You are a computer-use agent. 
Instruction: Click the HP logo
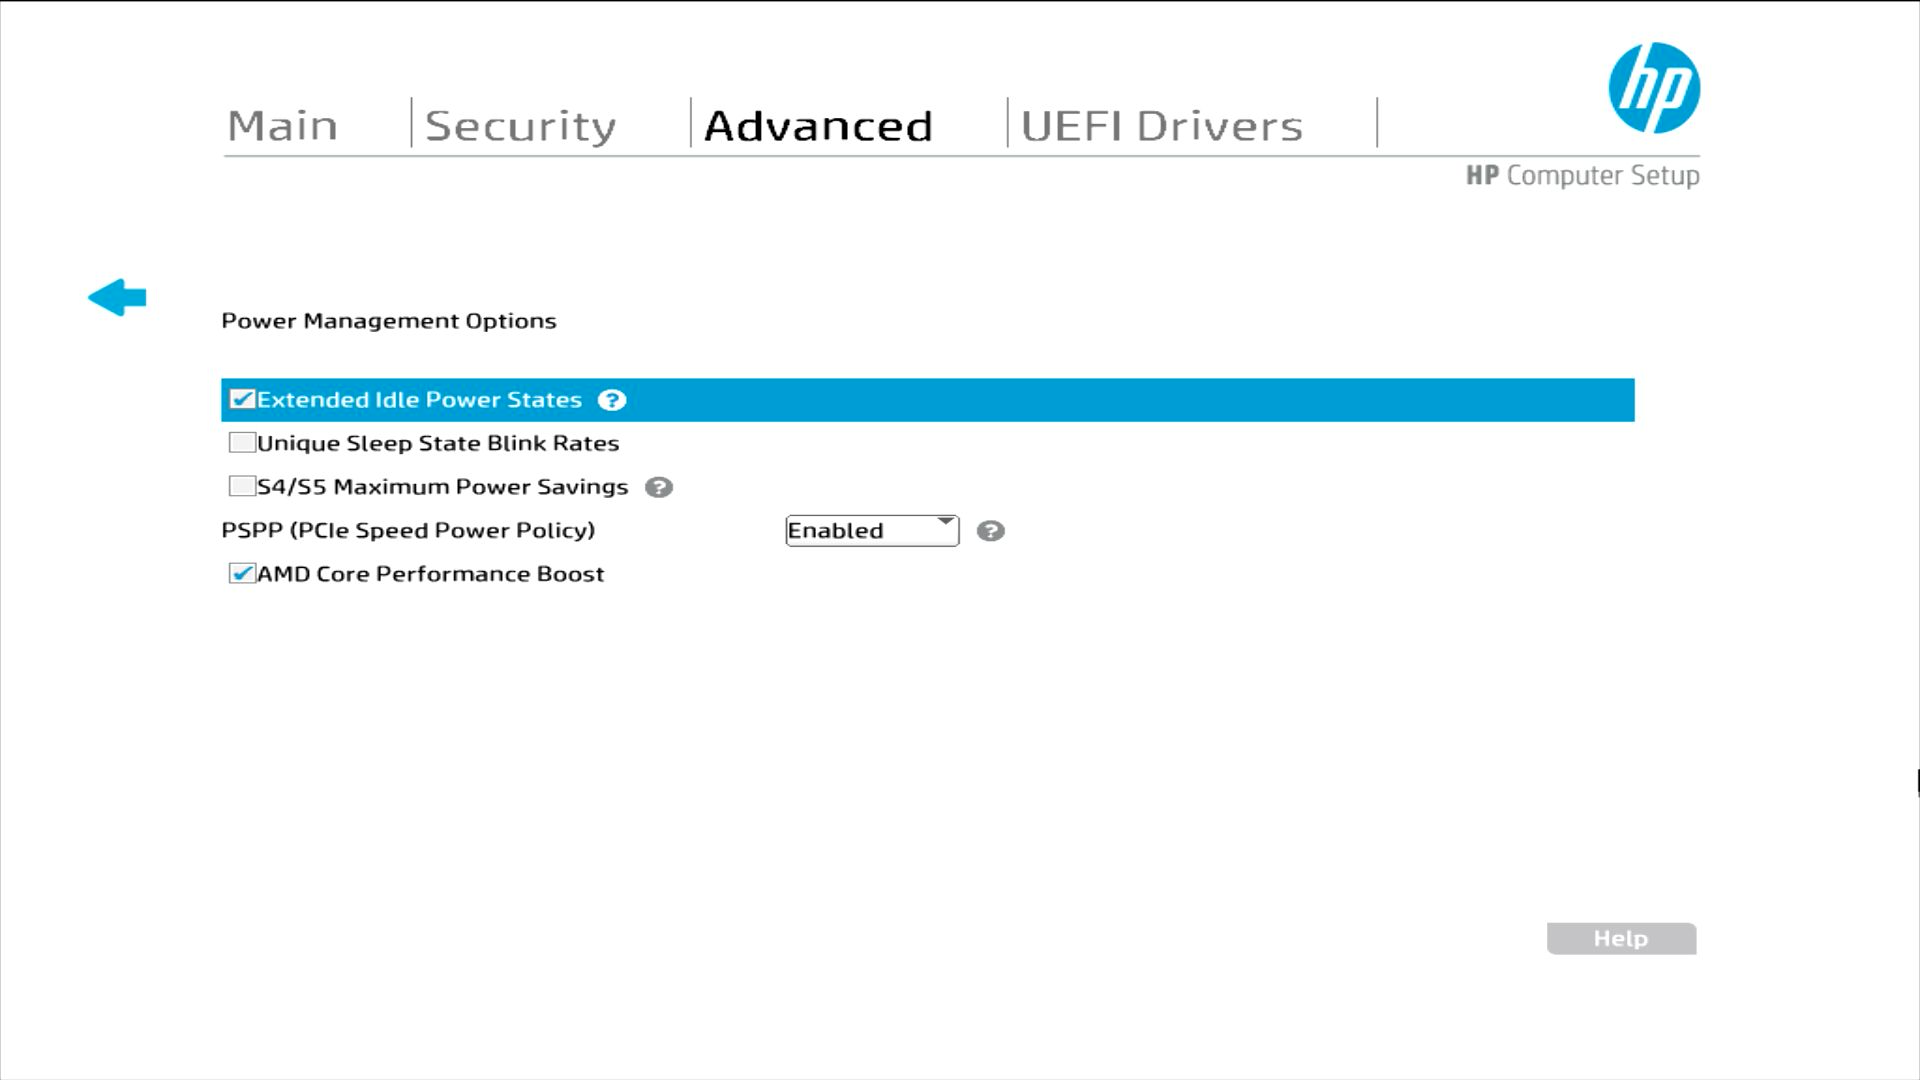click(x=1654, y=88)
